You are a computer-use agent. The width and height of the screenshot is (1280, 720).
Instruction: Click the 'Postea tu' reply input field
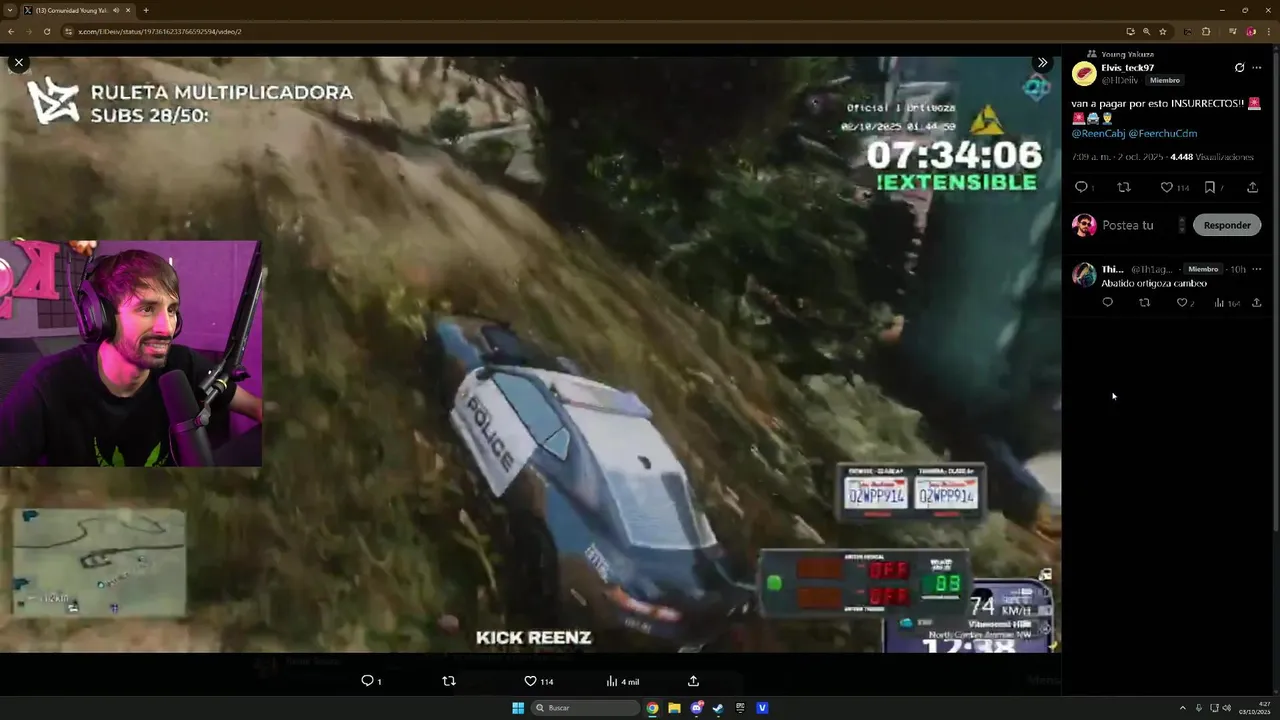coord(1137,225)
